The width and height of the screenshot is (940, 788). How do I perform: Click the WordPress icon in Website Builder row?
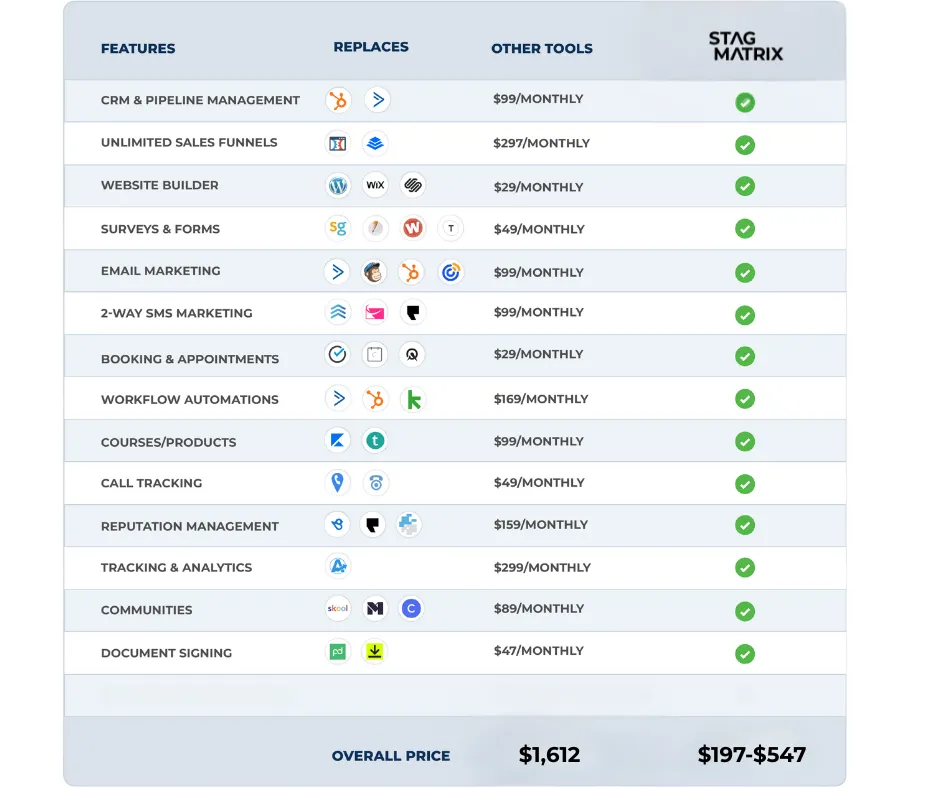pyautogui.click(x=338, y=185)
